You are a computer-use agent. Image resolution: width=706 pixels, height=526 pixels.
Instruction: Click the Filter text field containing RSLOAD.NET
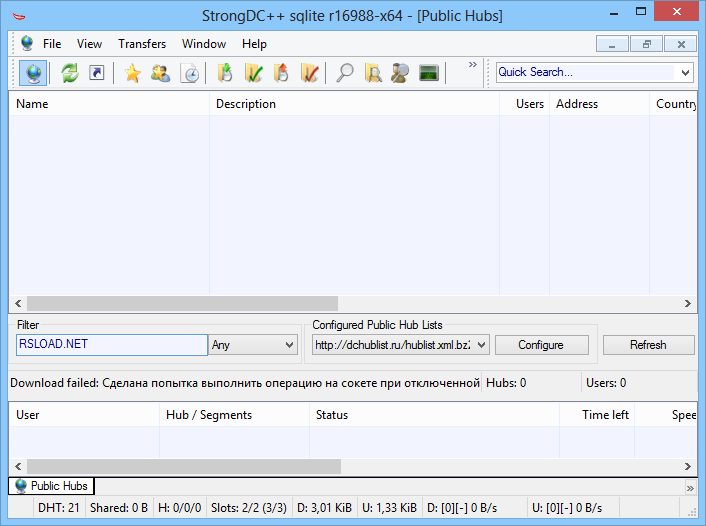[112, 345]
